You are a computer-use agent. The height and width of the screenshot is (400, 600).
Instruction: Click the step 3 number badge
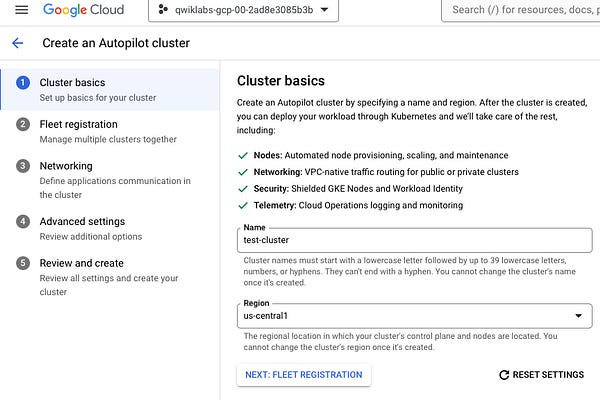click(x=23, y=166)
